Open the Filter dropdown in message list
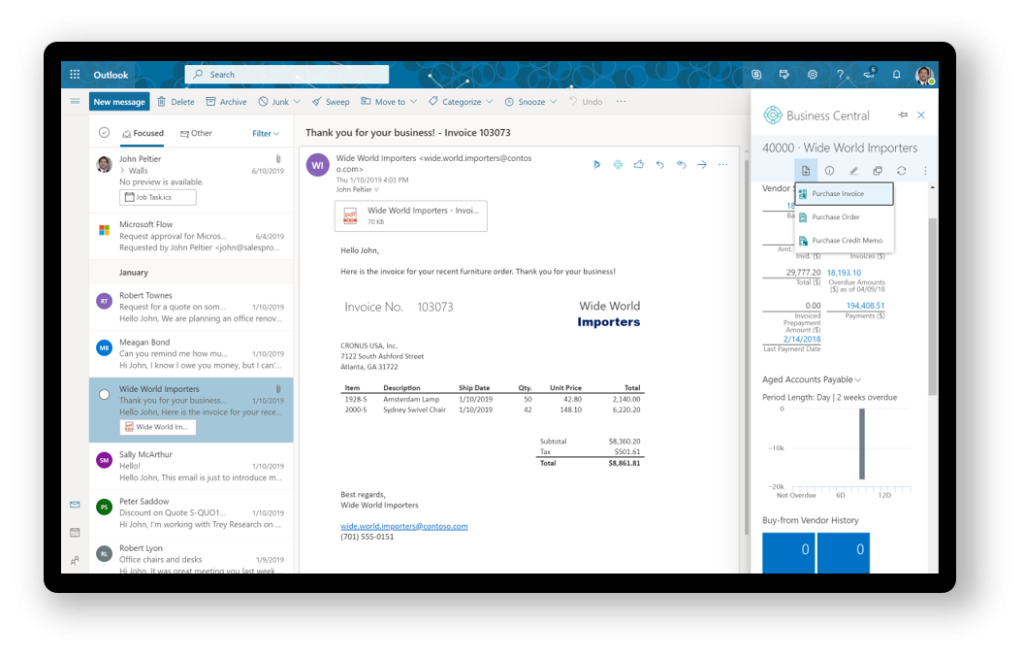 [x=265, y=133]
